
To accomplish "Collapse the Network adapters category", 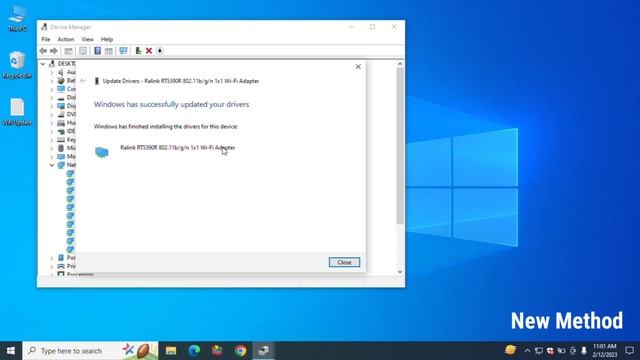I will point(52,165).
